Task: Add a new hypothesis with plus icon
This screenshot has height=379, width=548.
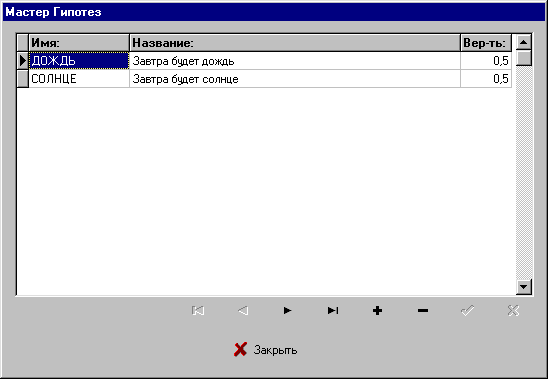Action: [377, 310]
